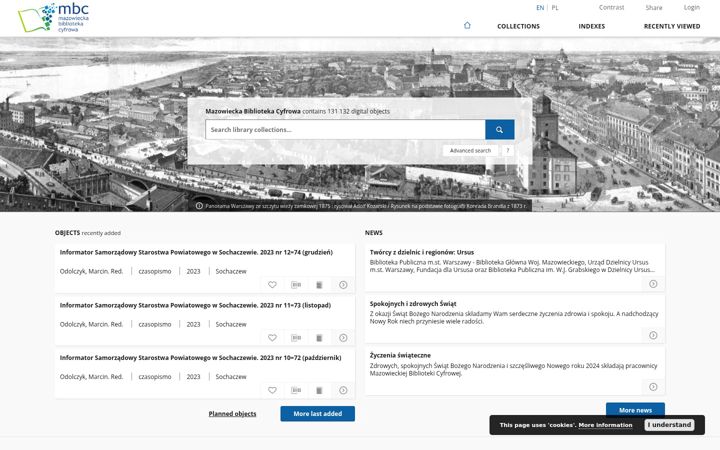Click 2023 in grudzień row
Viewport: 720px width, 450px height.
(193, 271)
